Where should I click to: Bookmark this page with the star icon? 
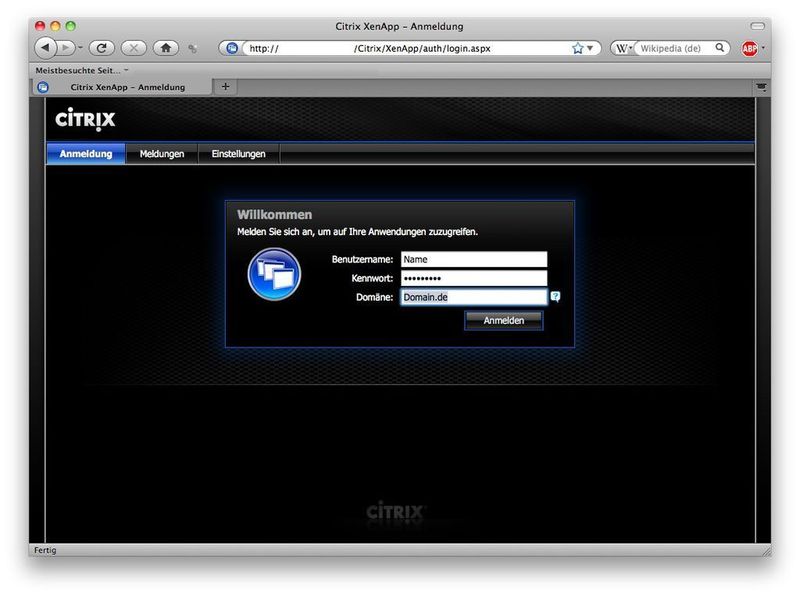[x=577, y=48]
